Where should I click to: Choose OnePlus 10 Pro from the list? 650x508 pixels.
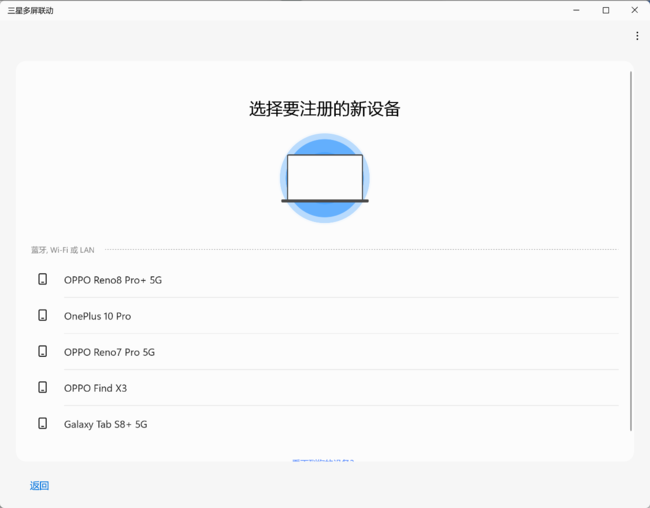pyautogui.click(x=325, y=316)
